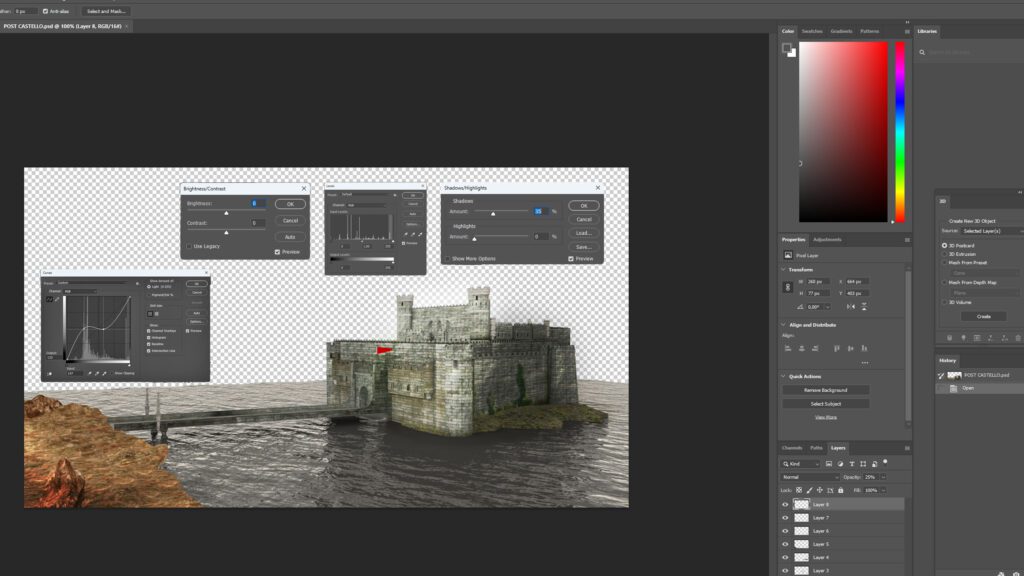This screenshot has height=576, width=1024.
Task: Switch to the Paths tab
Action: (x=816, y=448)
